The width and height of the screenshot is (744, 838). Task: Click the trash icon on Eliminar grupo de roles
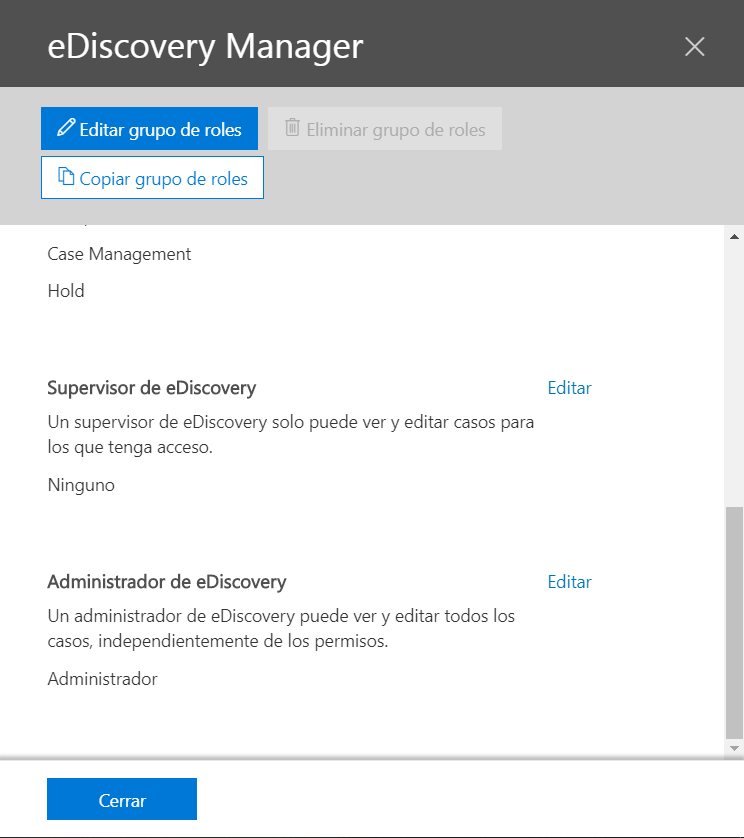point(292,128)
